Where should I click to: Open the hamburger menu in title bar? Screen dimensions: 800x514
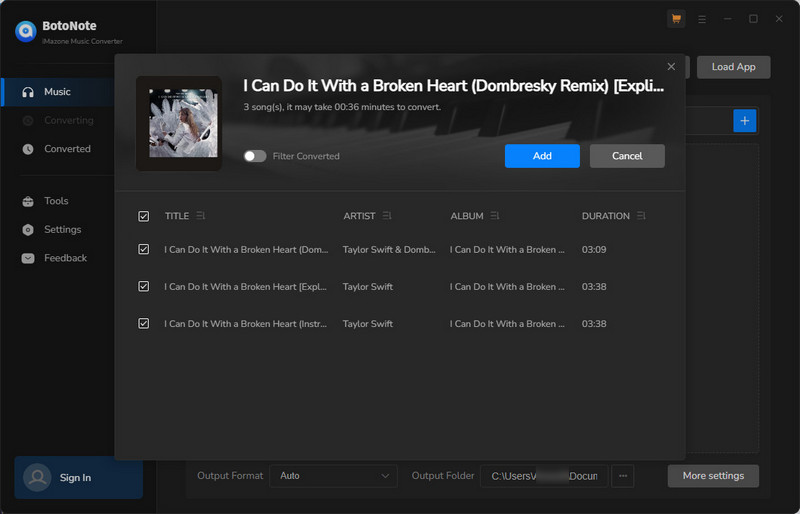click(702, 19)
